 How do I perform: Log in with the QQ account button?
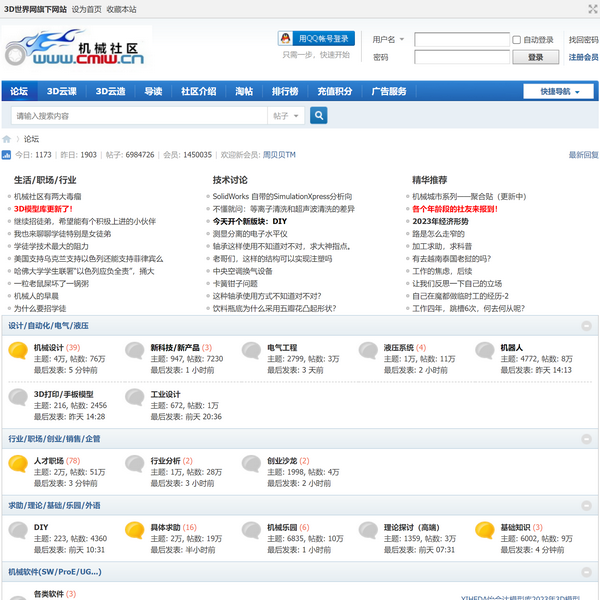316,38
